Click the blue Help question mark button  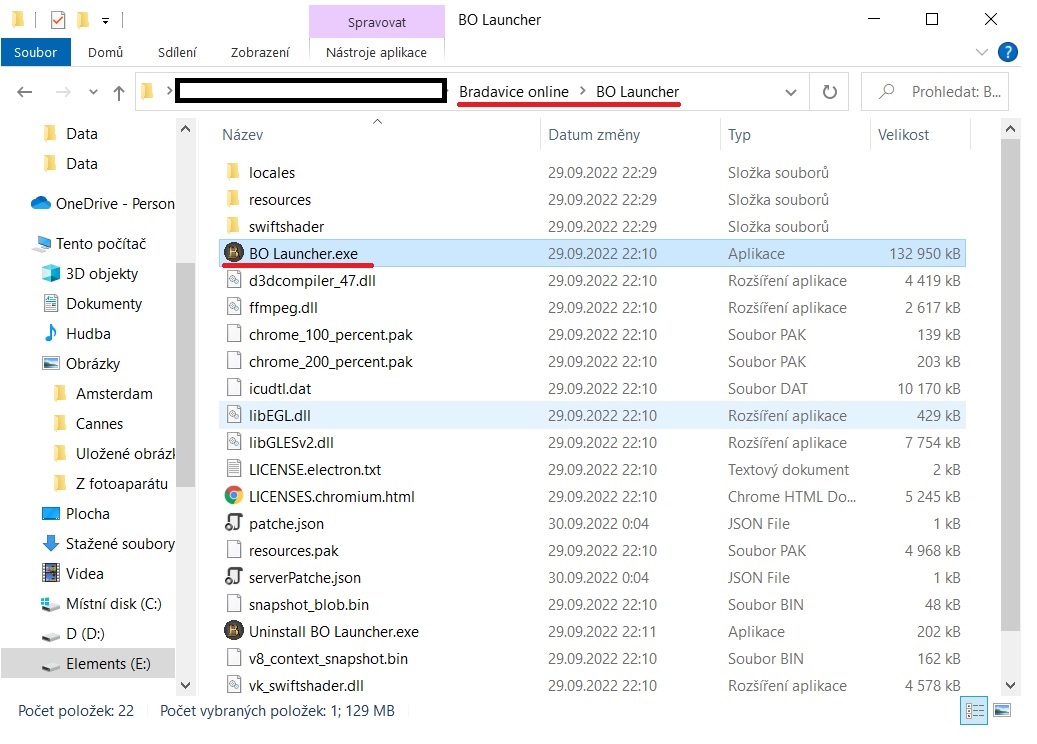1008,52
